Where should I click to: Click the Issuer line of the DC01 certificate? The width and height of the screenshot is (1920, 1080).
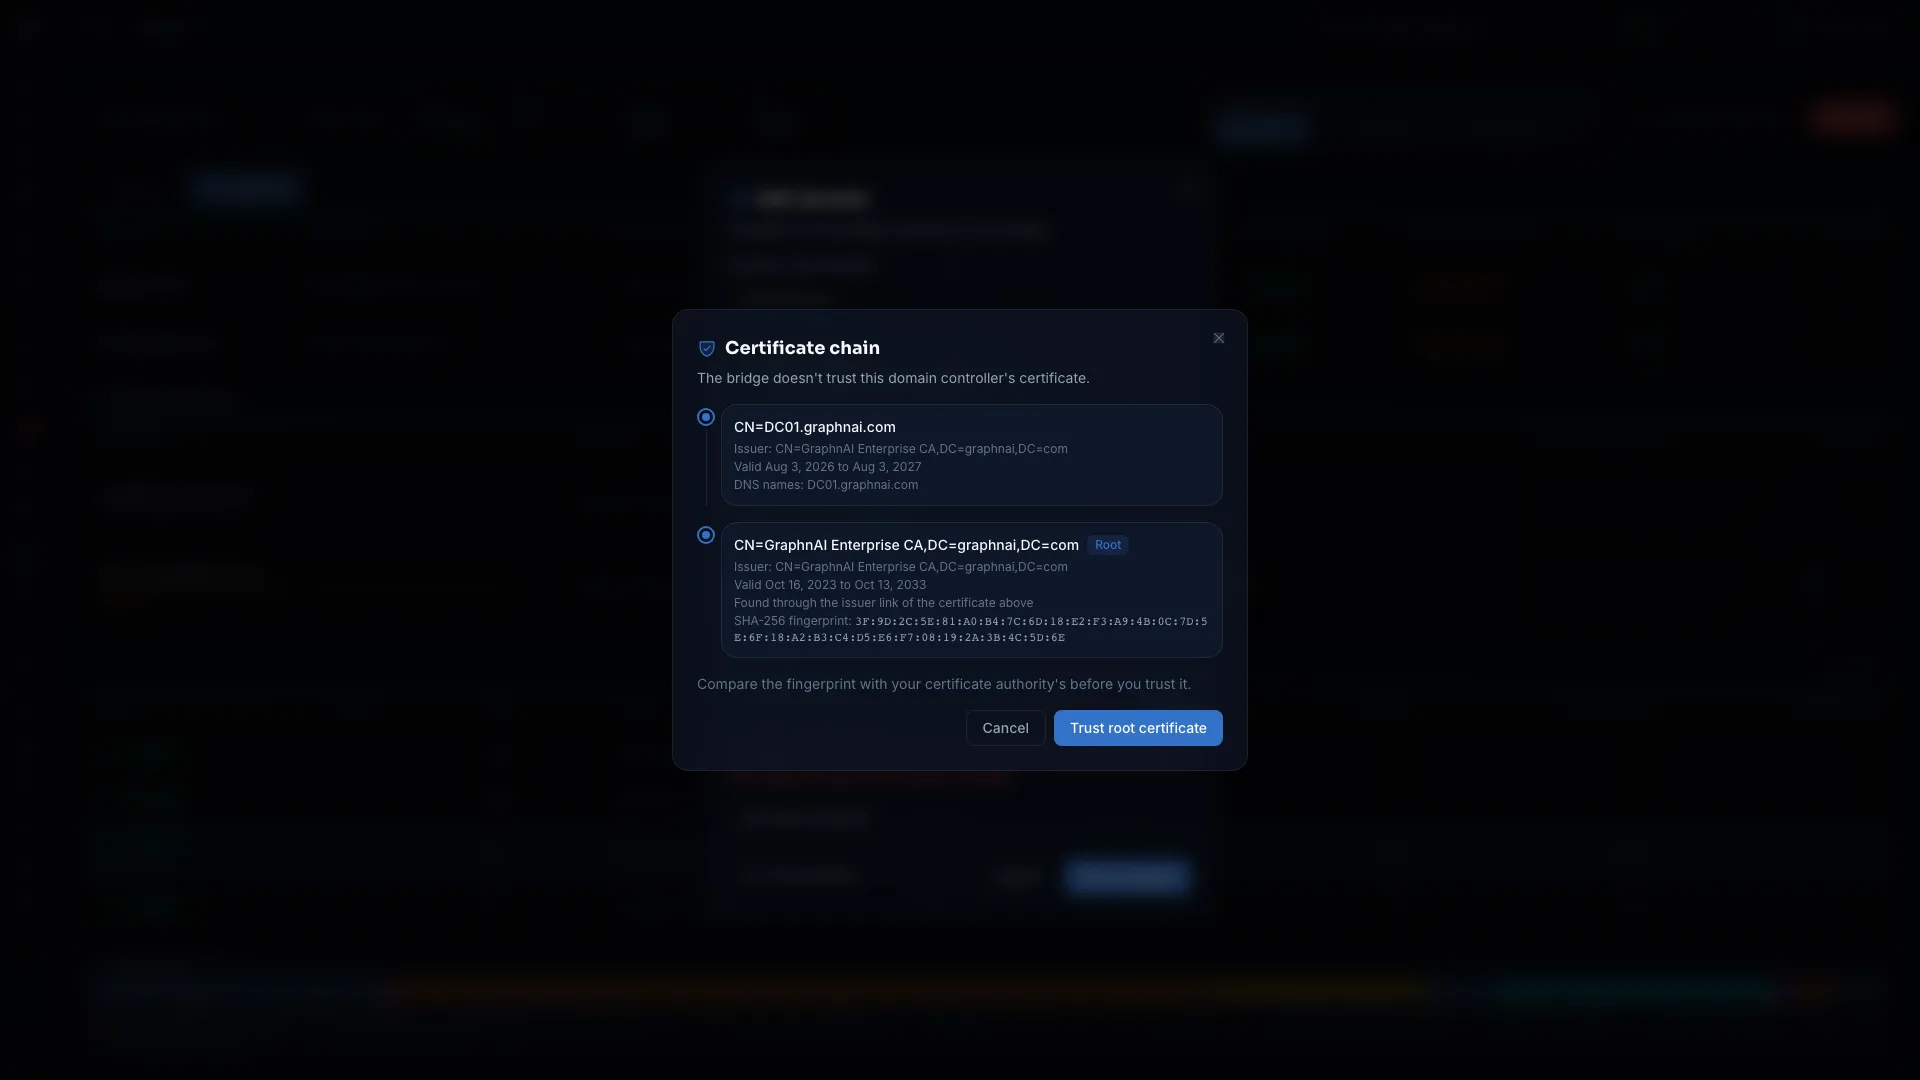pos(901,449)
